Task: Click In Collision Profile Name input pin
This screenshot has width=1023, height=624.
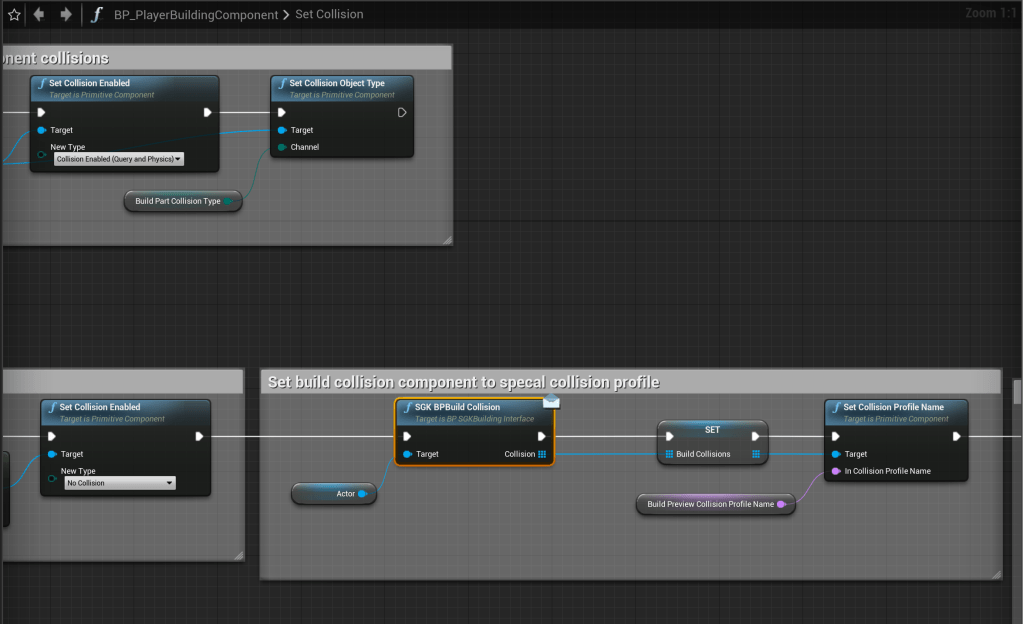Action: coord(836,471)
